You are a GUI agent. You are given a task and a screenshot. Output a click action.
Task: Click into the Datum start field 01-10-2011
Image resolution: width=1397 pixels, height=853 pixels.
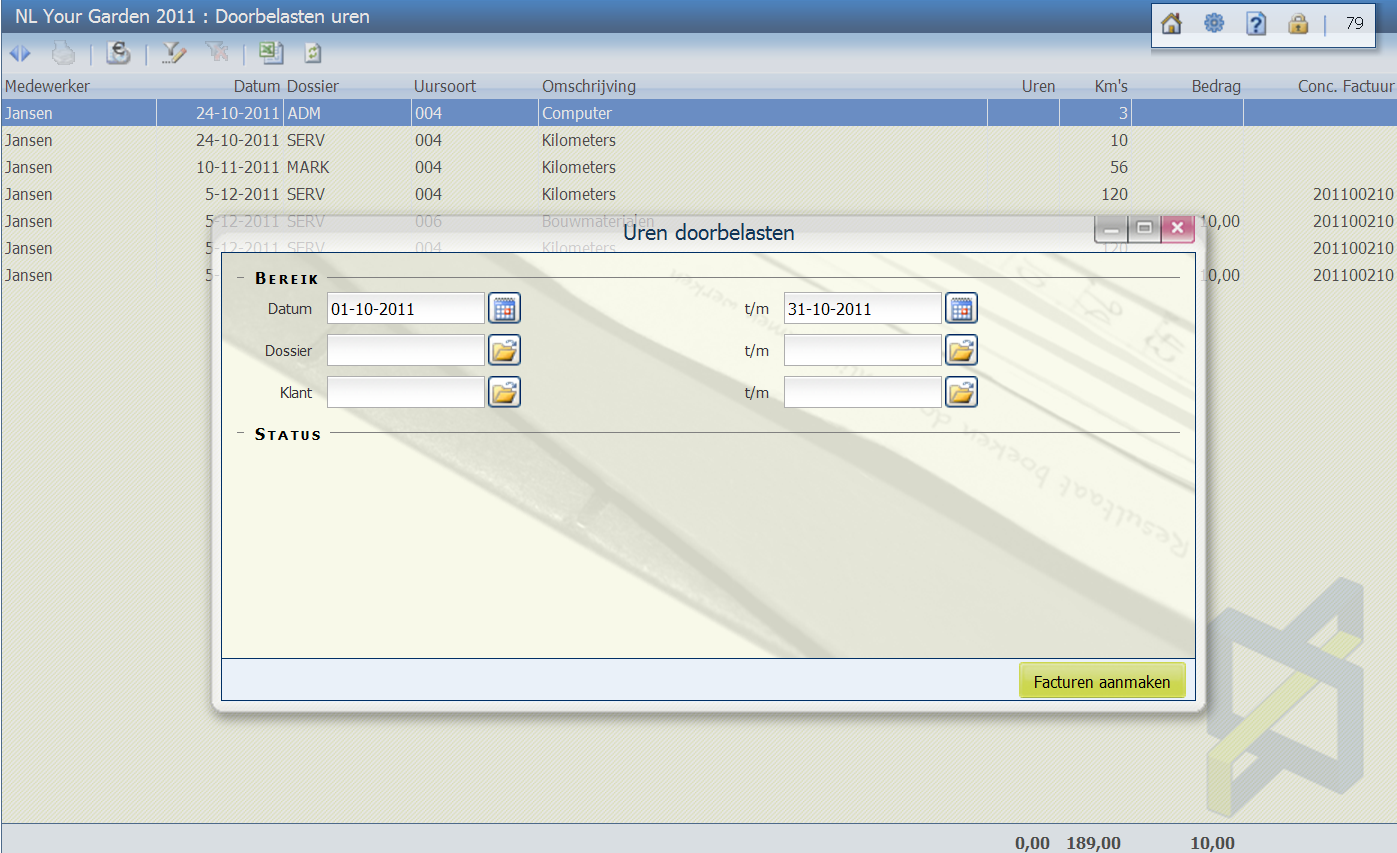coord(406,309)
